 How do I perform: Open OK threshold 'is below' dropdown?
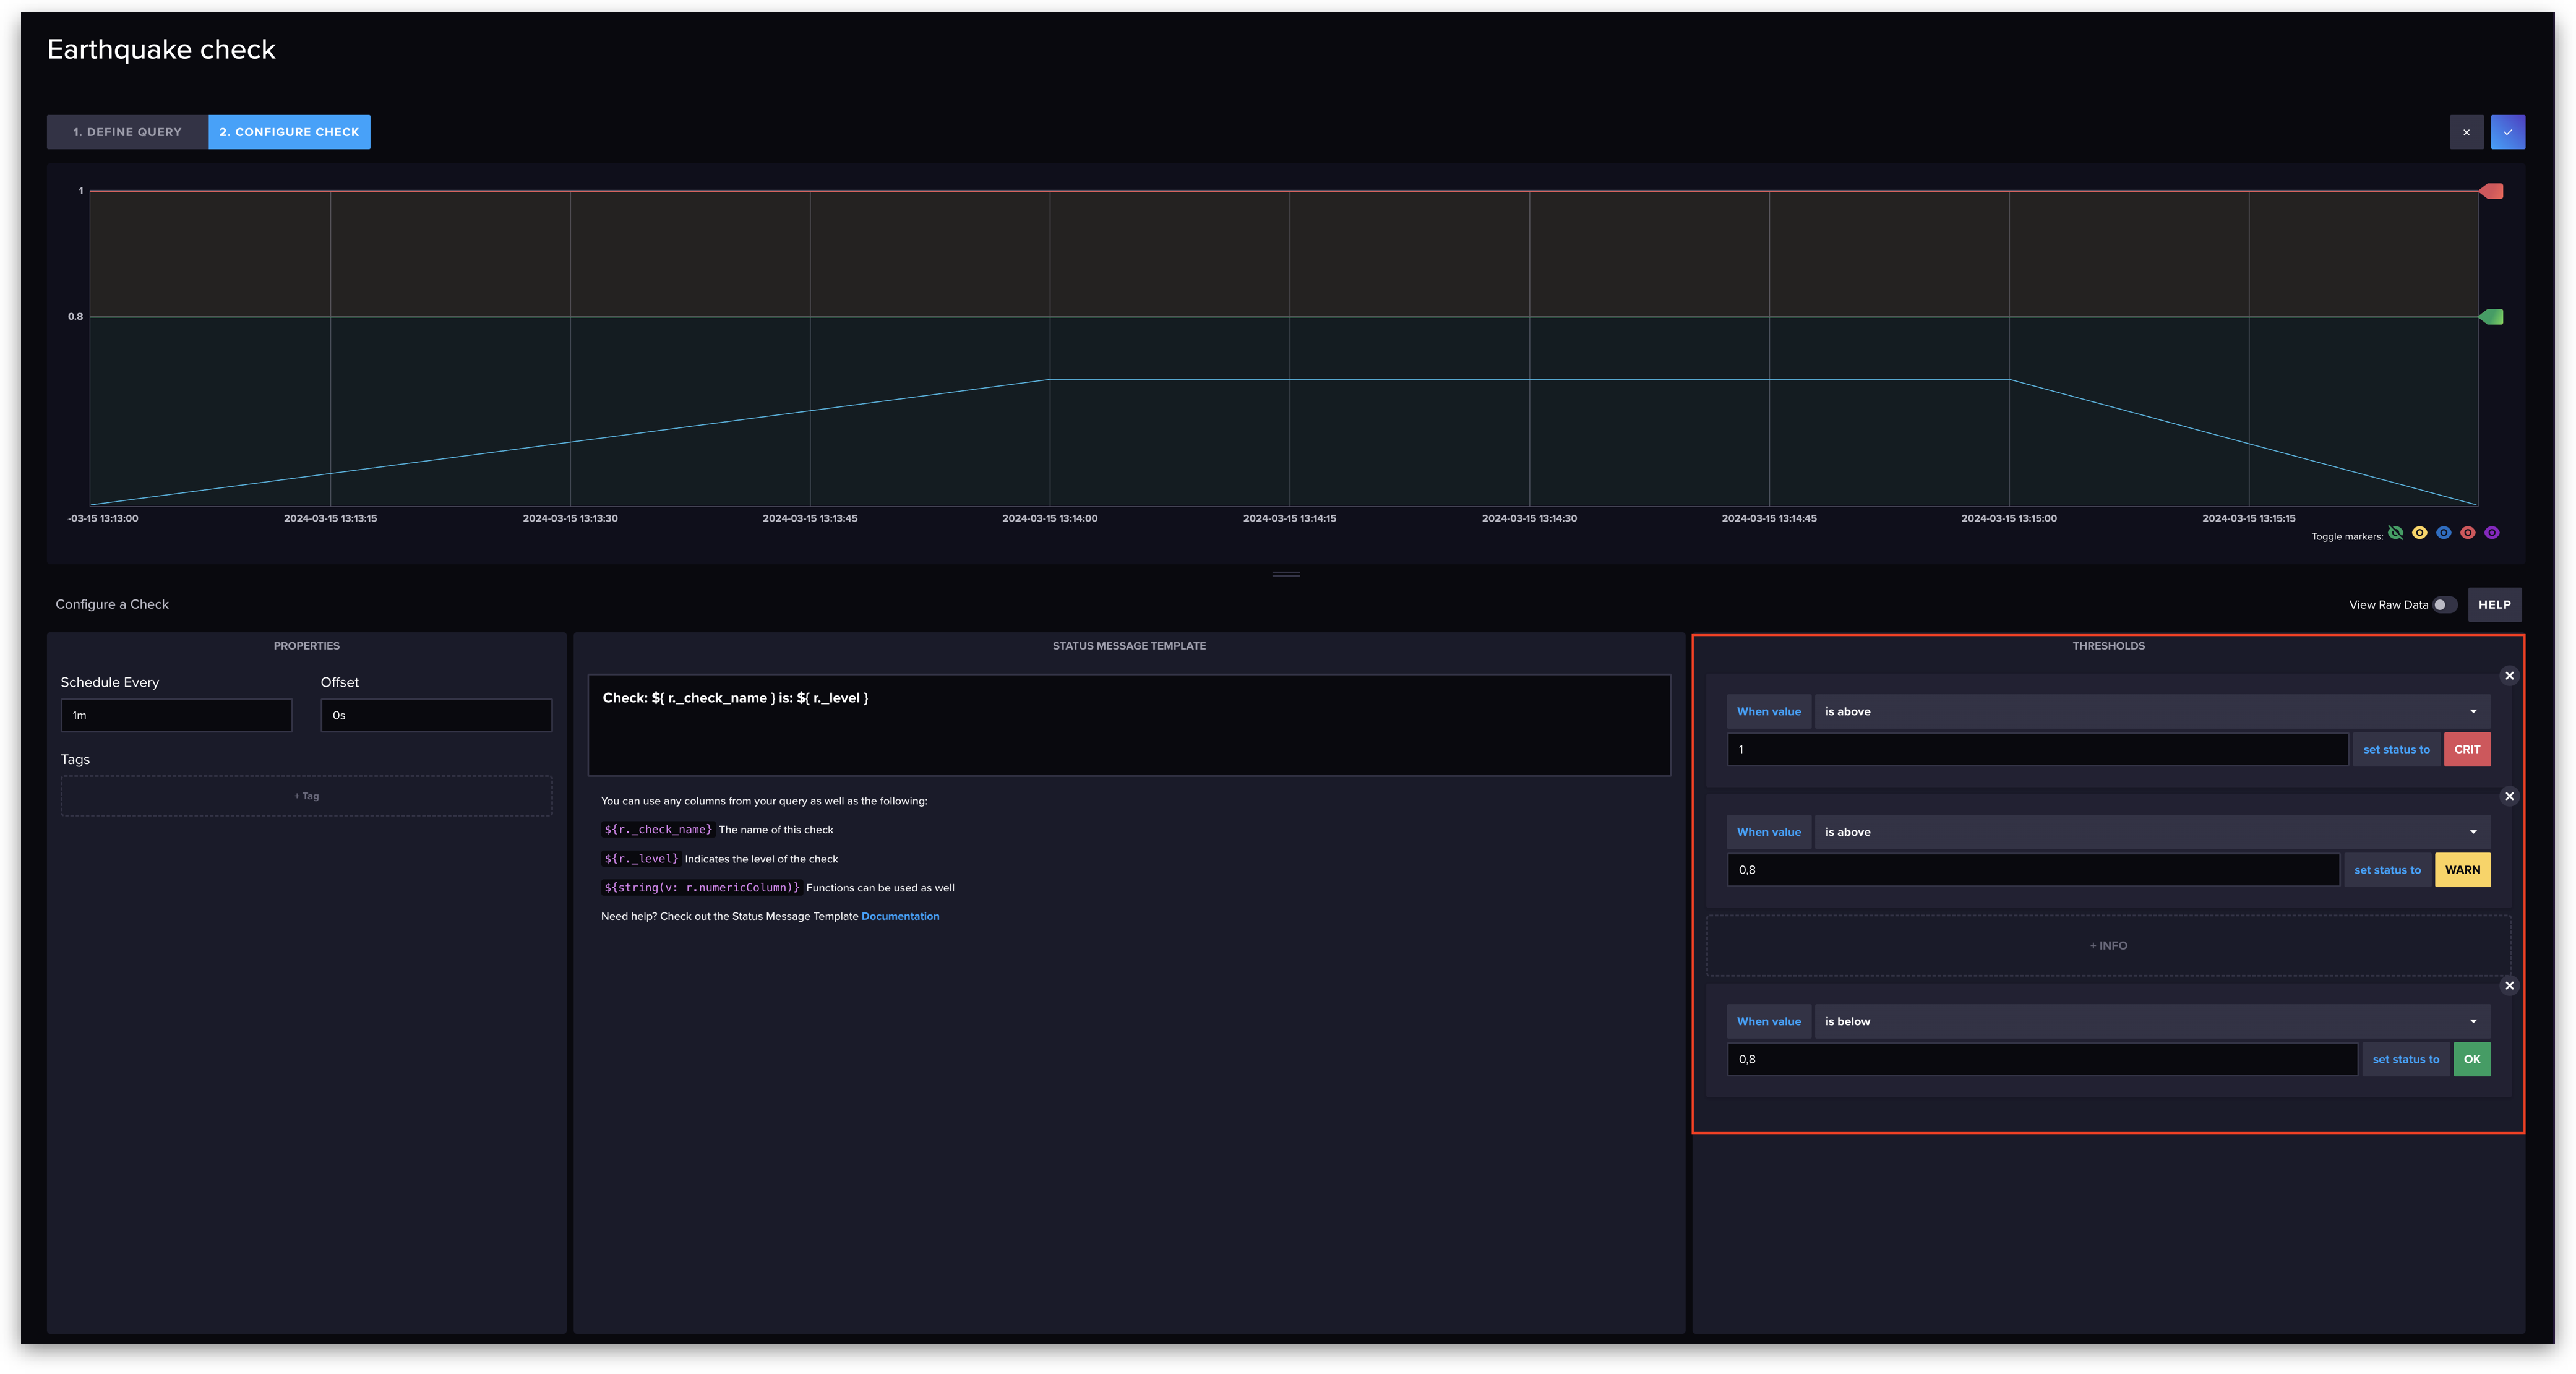(x=2151, y=1022)
